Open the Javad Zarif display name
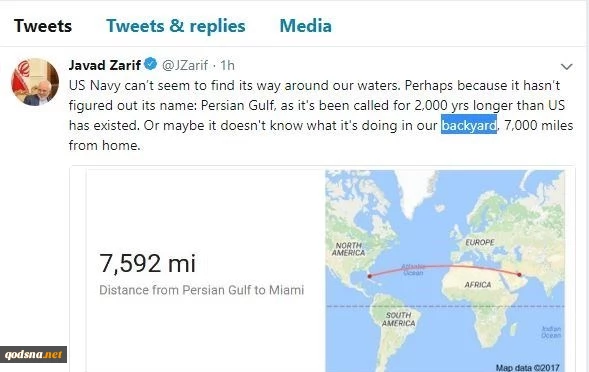 click(x=104, y=65)
